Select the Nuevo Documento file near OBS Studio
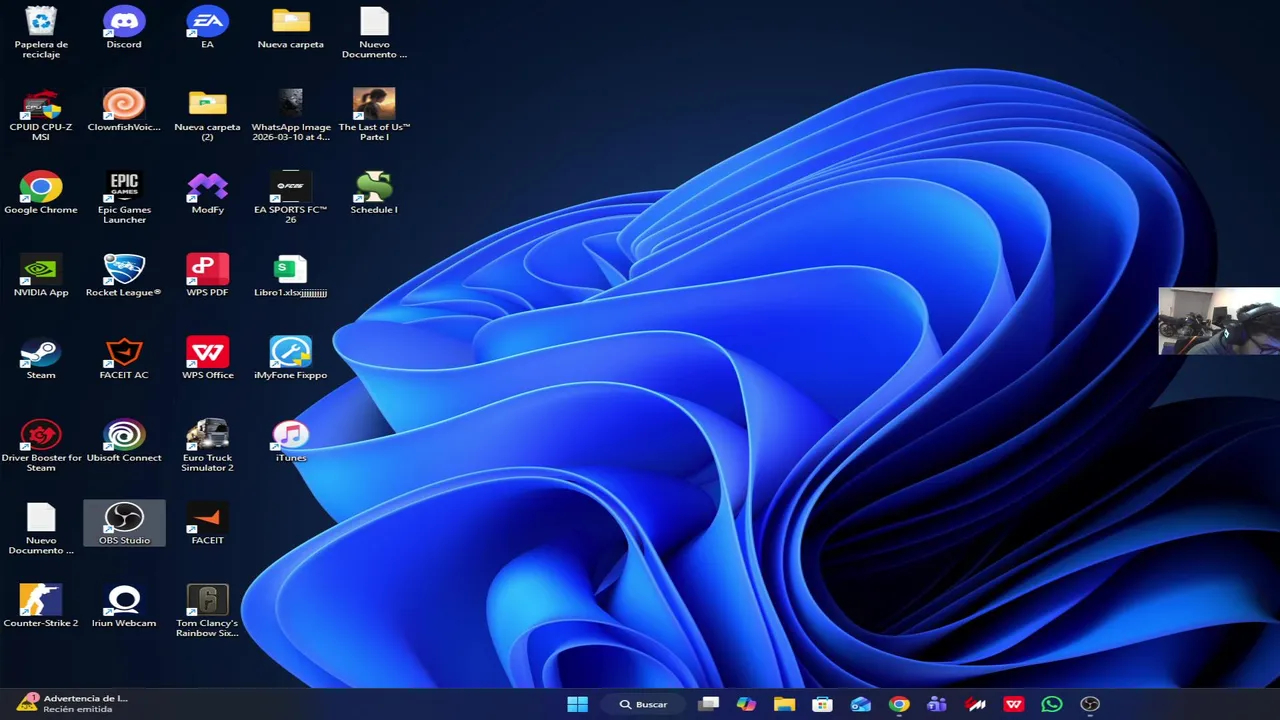Image resolution: width=1280 pixels, height=720 pixels. [41, 529]
